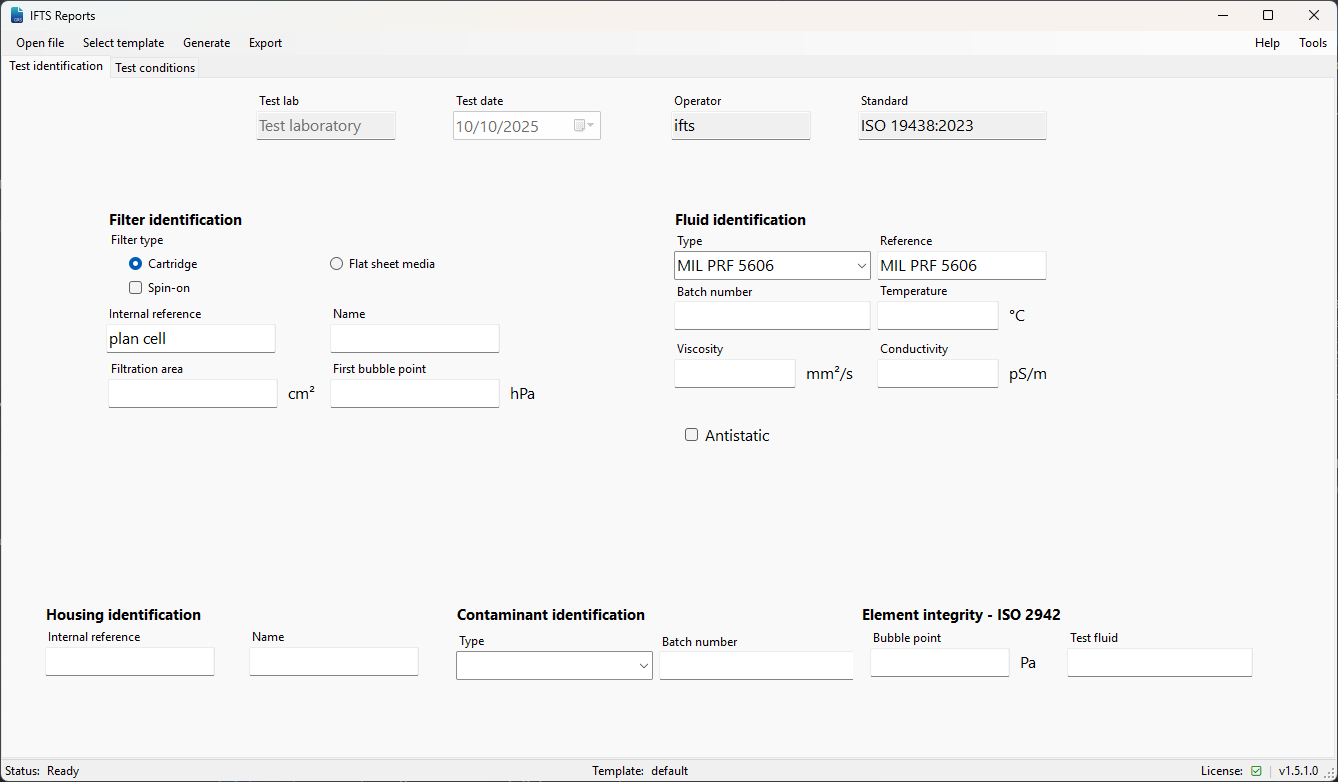Open the Tools menu
The width and height of the screenshot is (1338, 782).
coord(1312,43)
